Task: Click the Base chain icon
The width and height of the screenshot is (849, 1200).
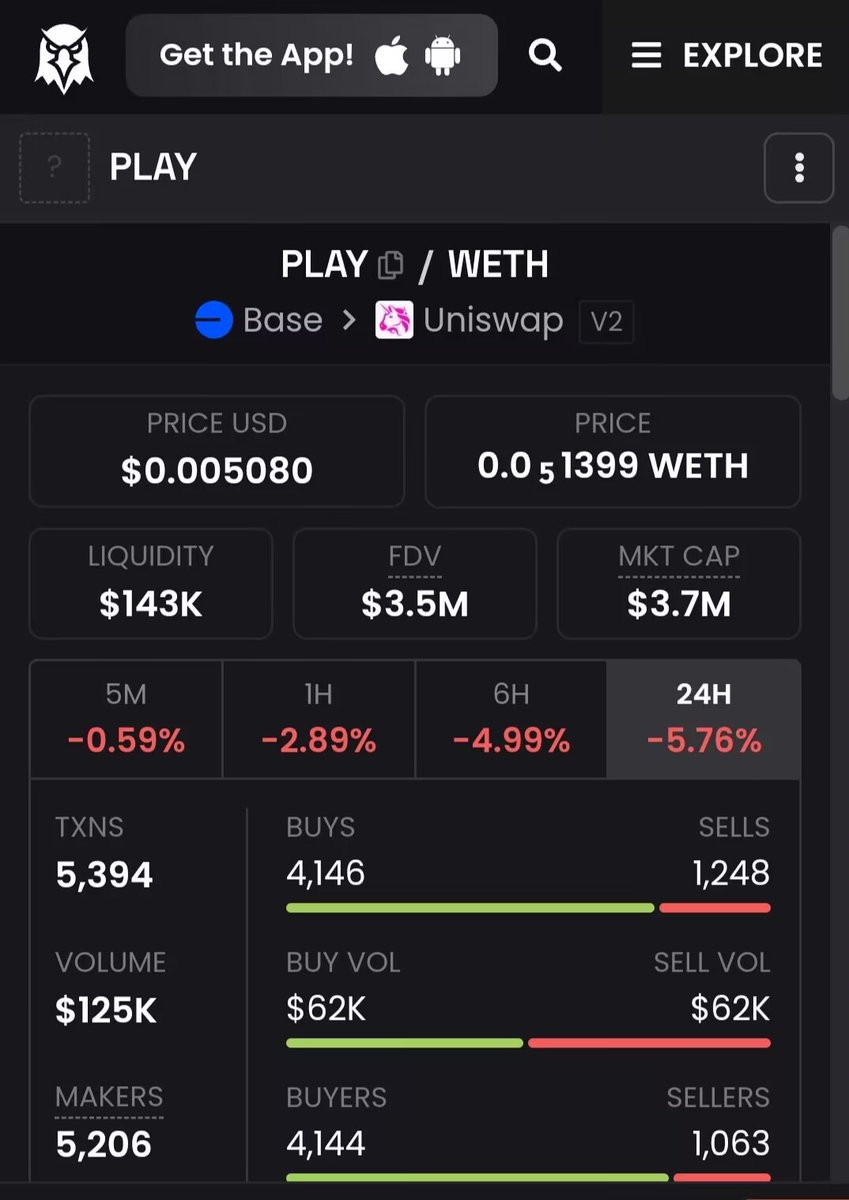Action: pos(214,321)
